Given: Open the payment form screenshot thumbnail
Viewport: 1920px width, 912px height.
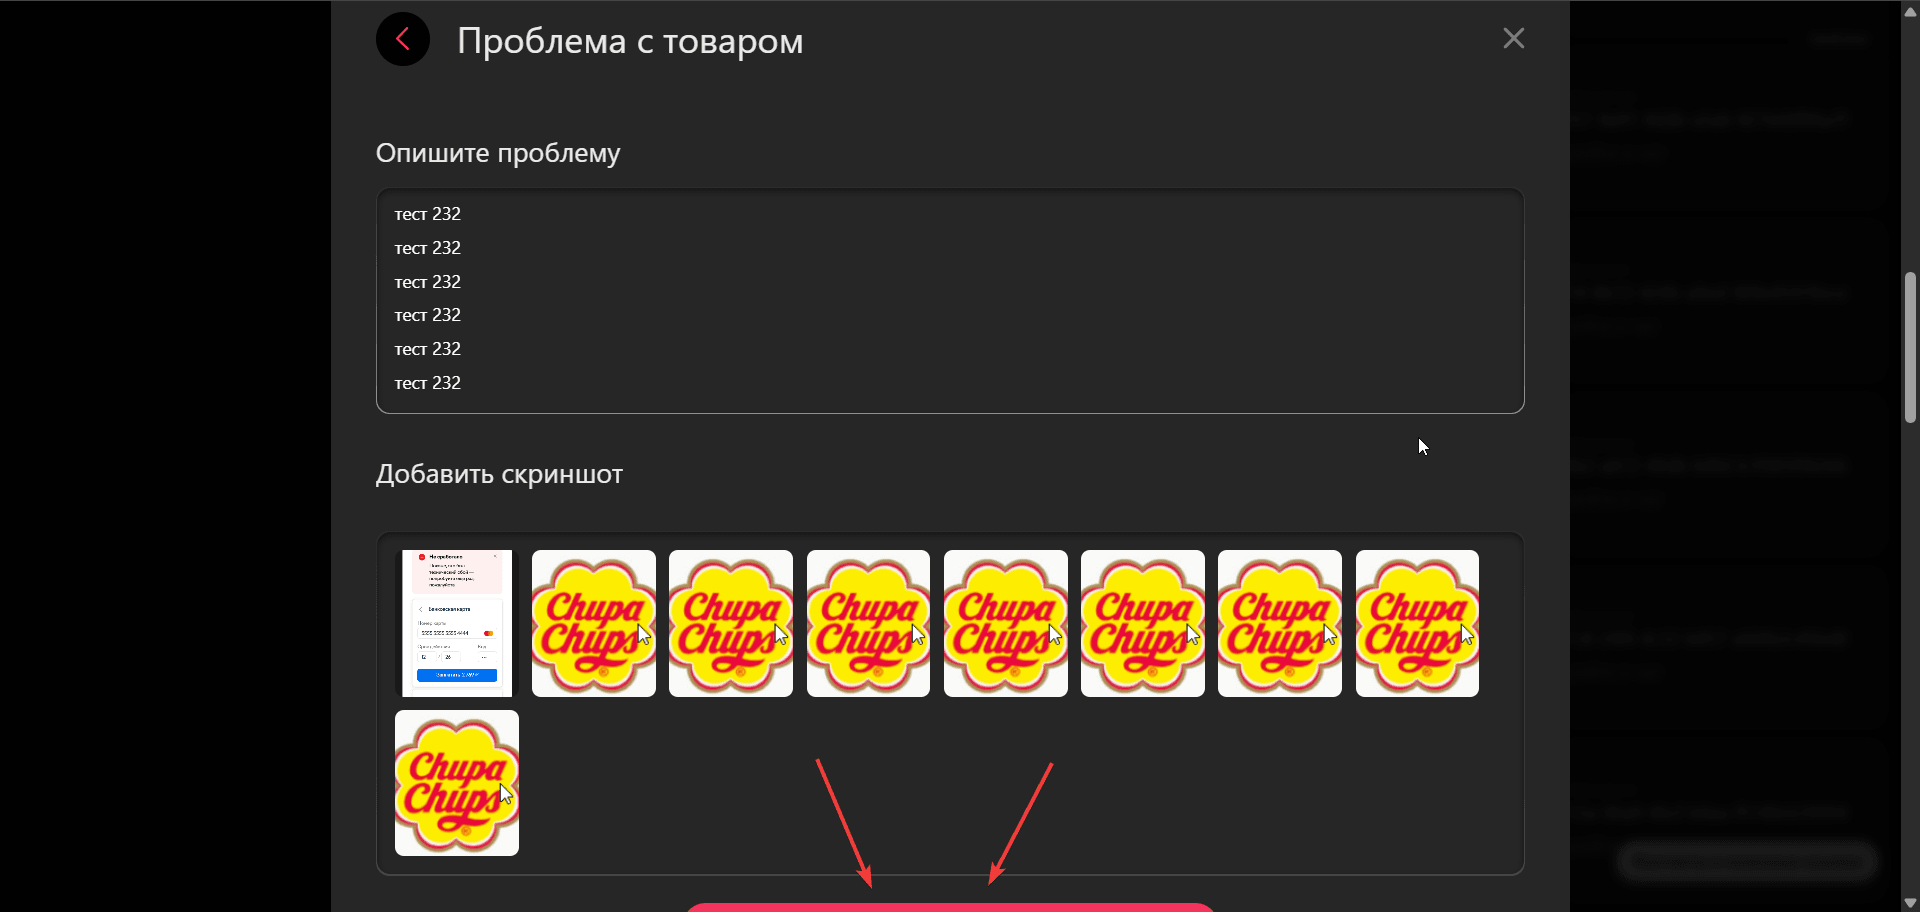Looking at the screenshot, I should click(457, 623).
